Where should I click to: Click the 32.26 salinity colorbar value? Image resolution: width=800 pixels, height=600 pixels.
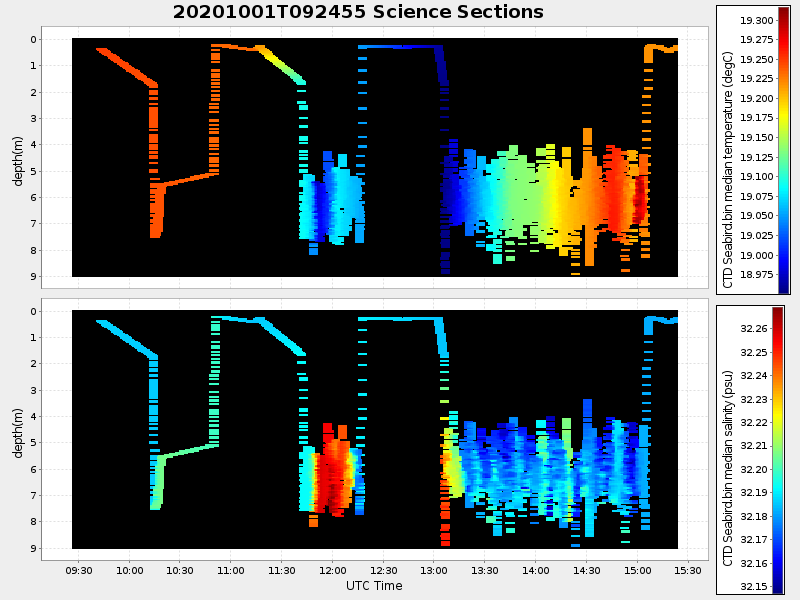754,329
